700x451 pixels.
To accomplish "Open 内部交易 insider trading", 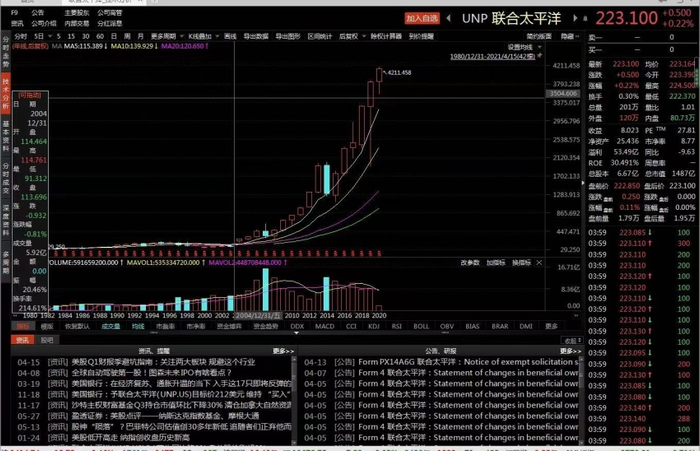I will (77, 23).
